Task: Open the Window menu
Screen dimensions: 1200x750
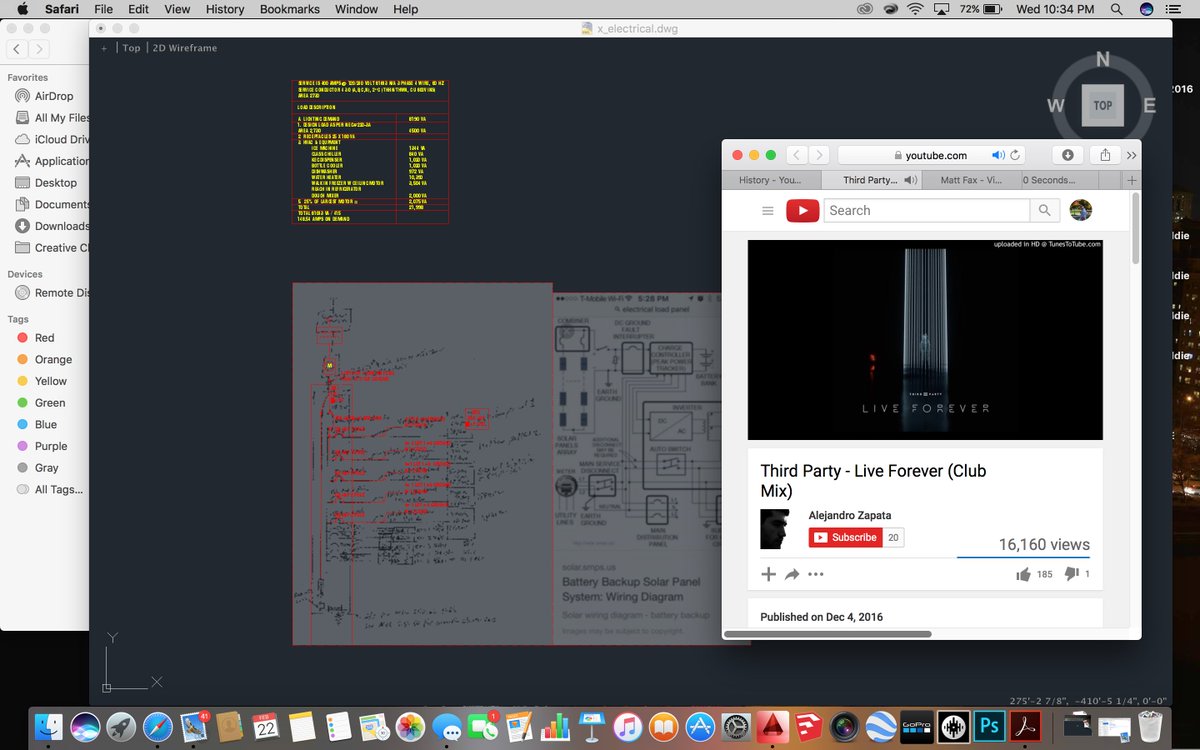Action: 356,9
